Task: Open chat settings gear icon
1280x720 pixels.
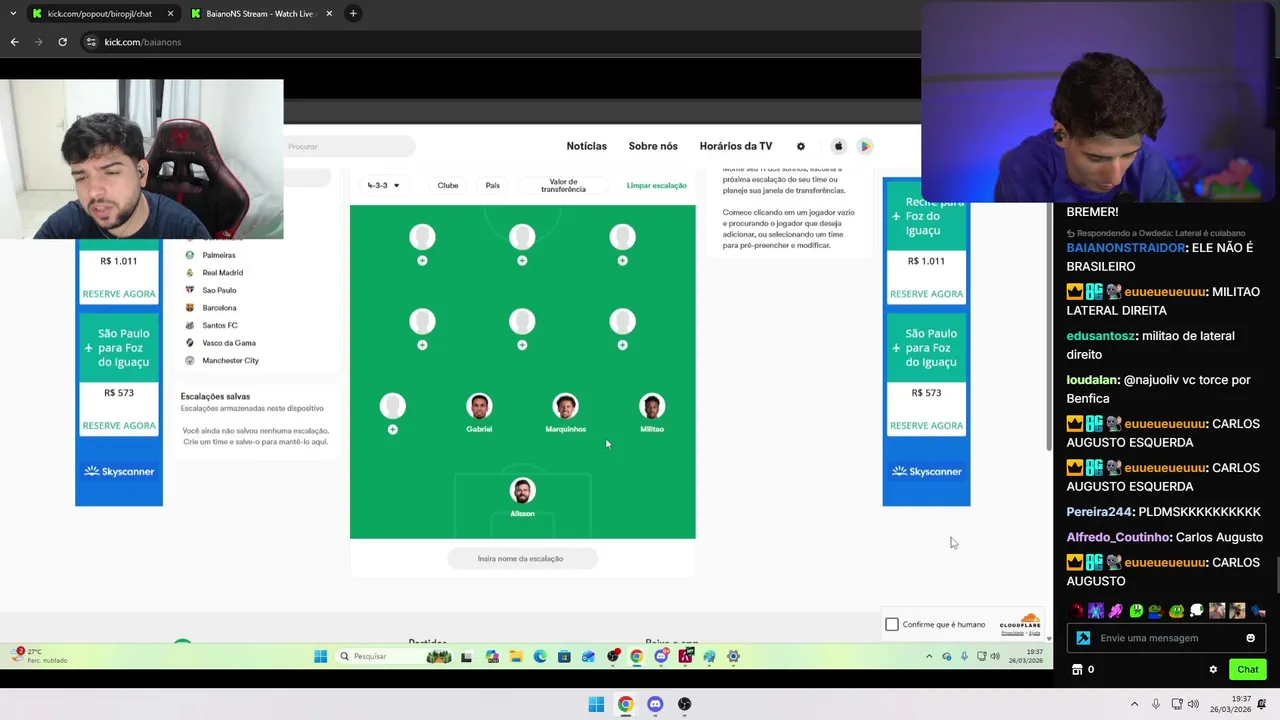Action: tap(1213, 670)
